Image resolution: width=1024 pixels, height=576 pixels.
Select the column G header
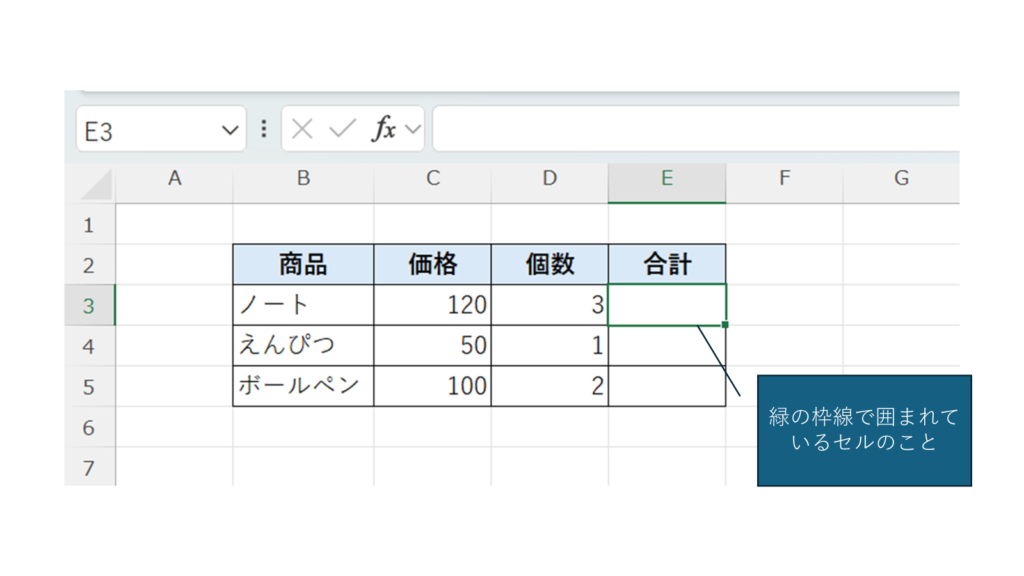pos(901,179)
